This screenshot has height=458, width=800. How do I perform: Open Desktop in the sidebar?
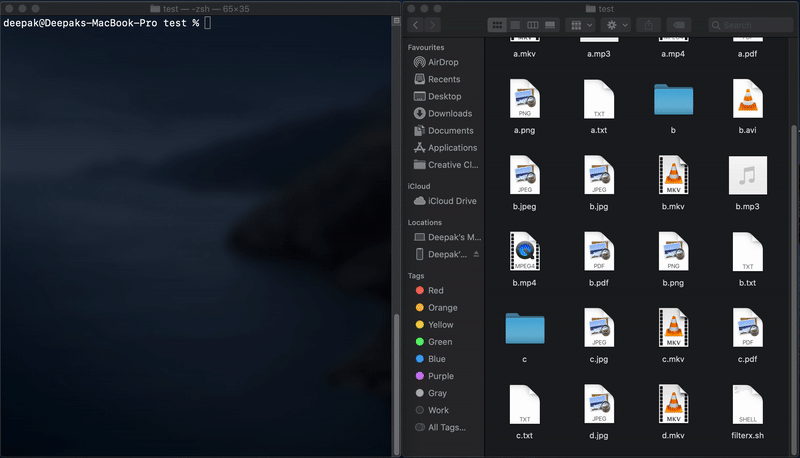coord(444,96)
